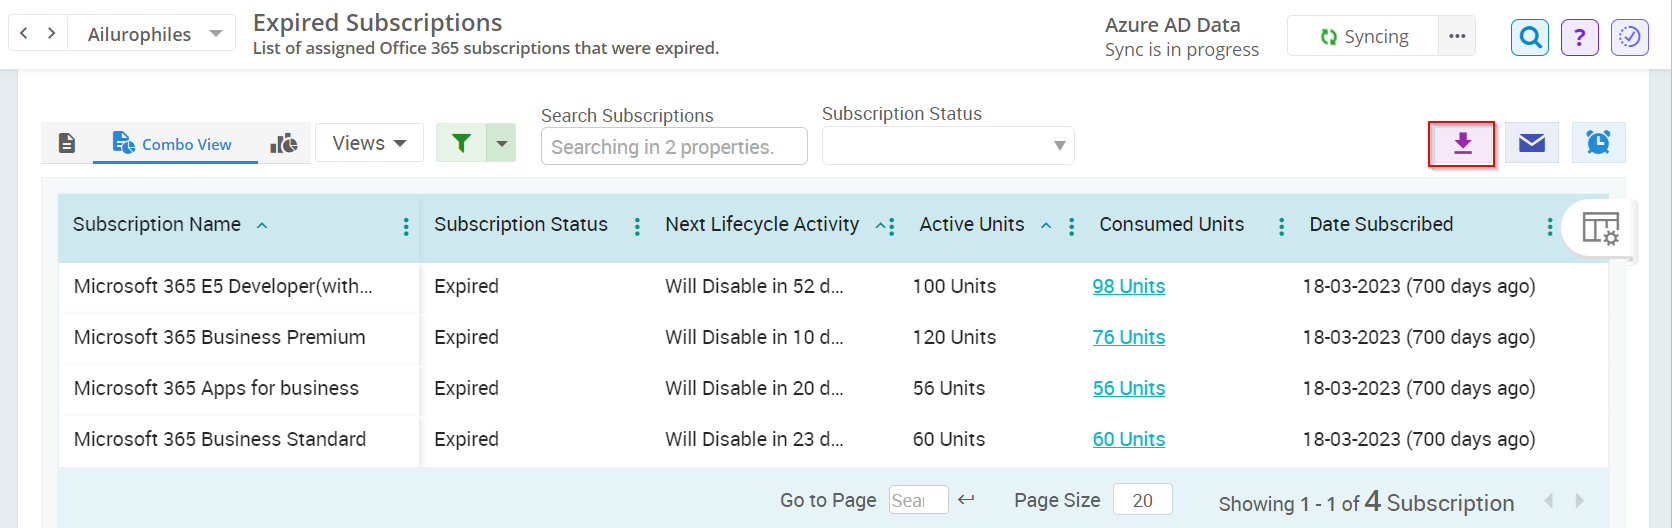The height and width of the screenshot is (528, 1672).
Task: Open the search magnifier icon
Action: (1530, 38)
